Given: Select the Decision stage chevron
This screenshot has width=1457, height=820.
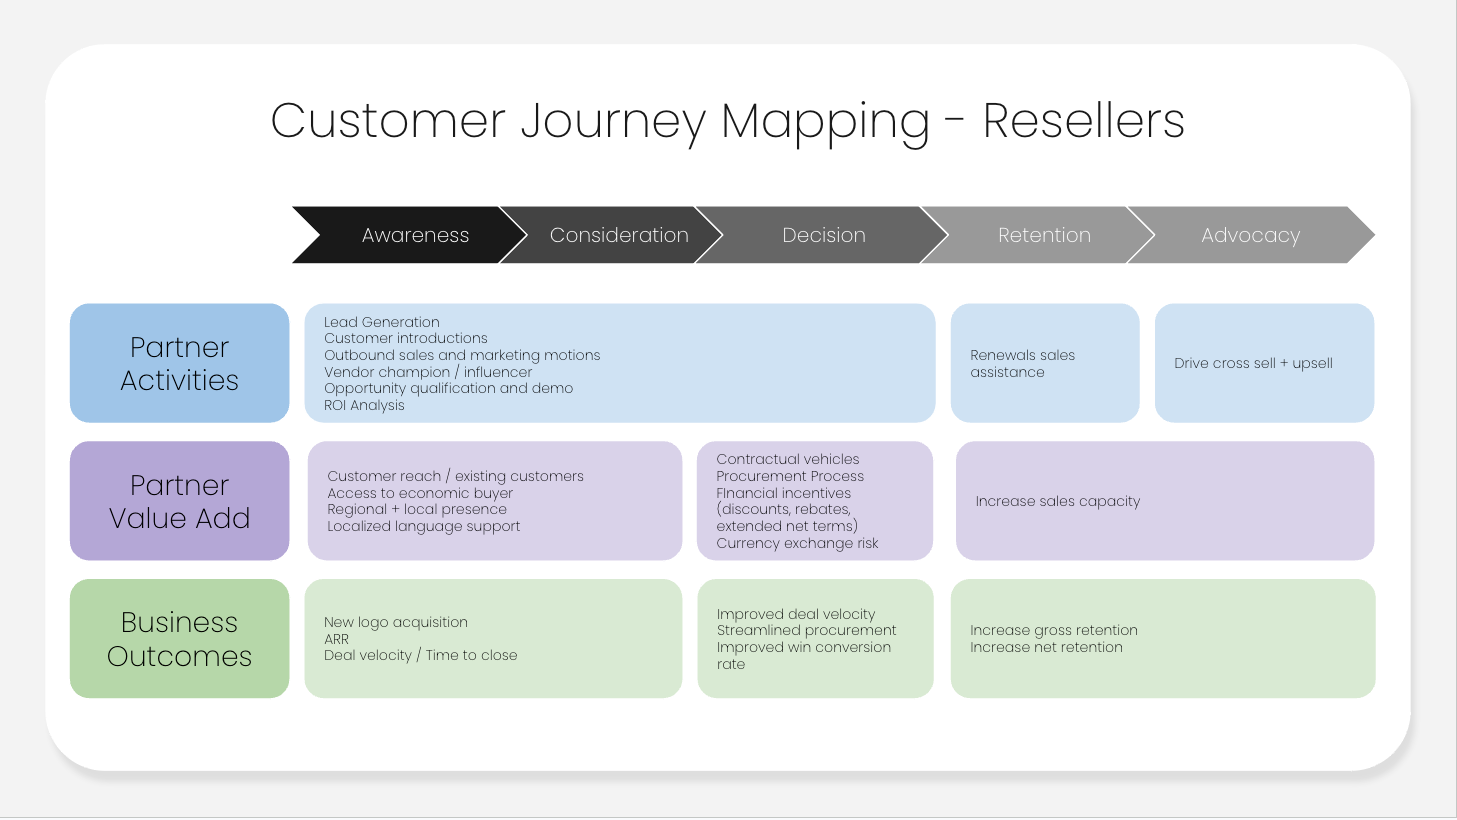Looking at the screenshot, I should [823, 235].
